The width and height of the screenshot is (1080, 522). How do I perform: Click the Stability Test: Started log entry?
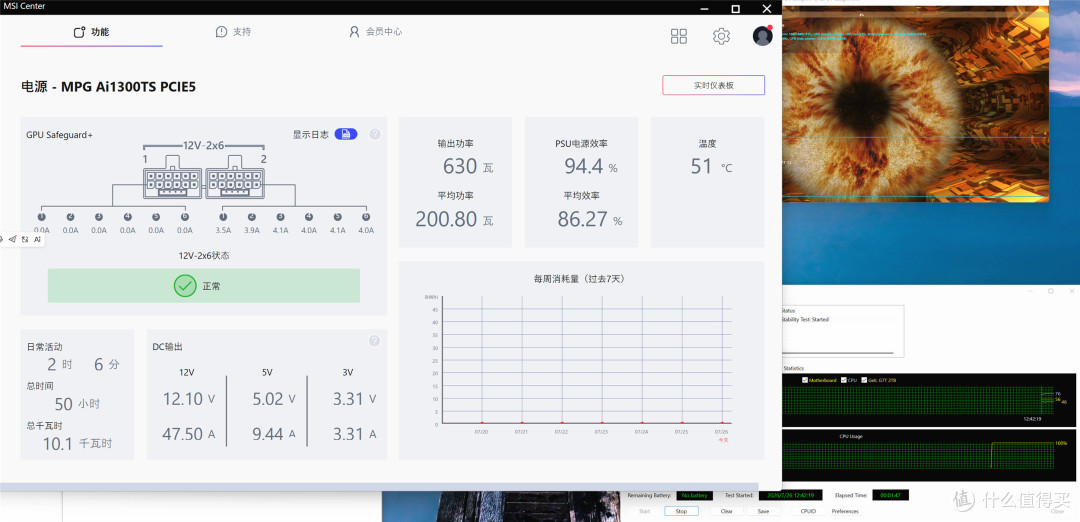click(x=804, y=320)
